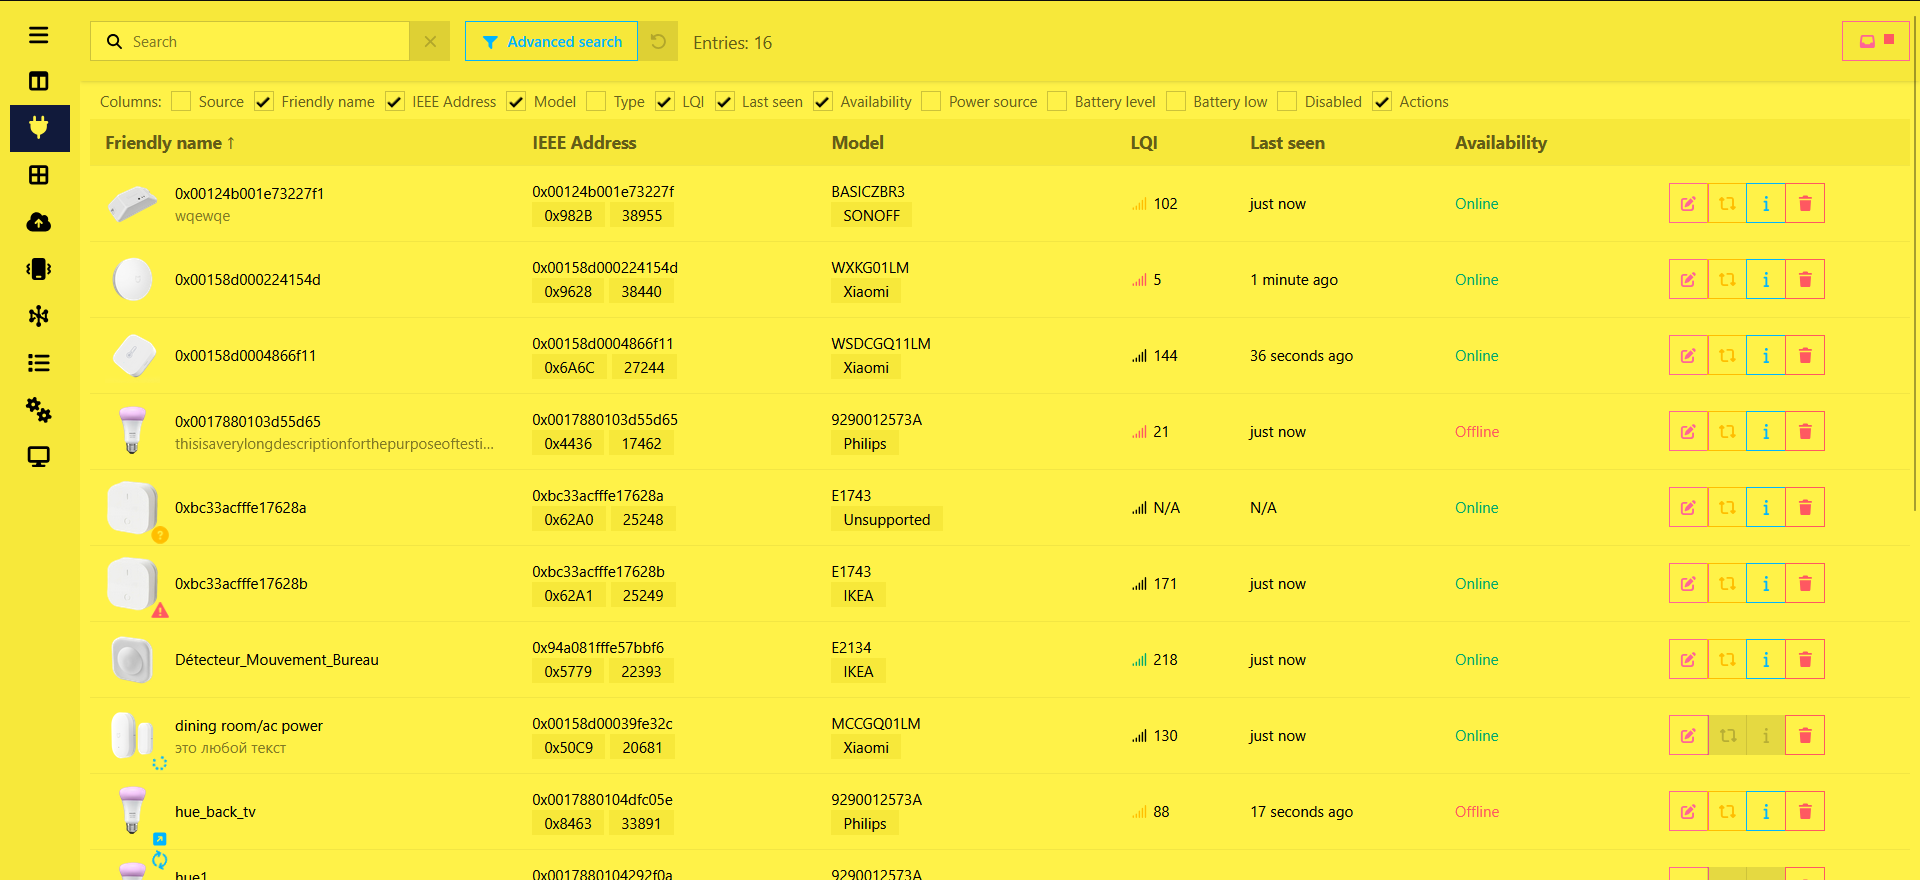Viewport: 1920px width, 880px height.
Task: Toggle the Source column checkbox
Action: (181, 101)
